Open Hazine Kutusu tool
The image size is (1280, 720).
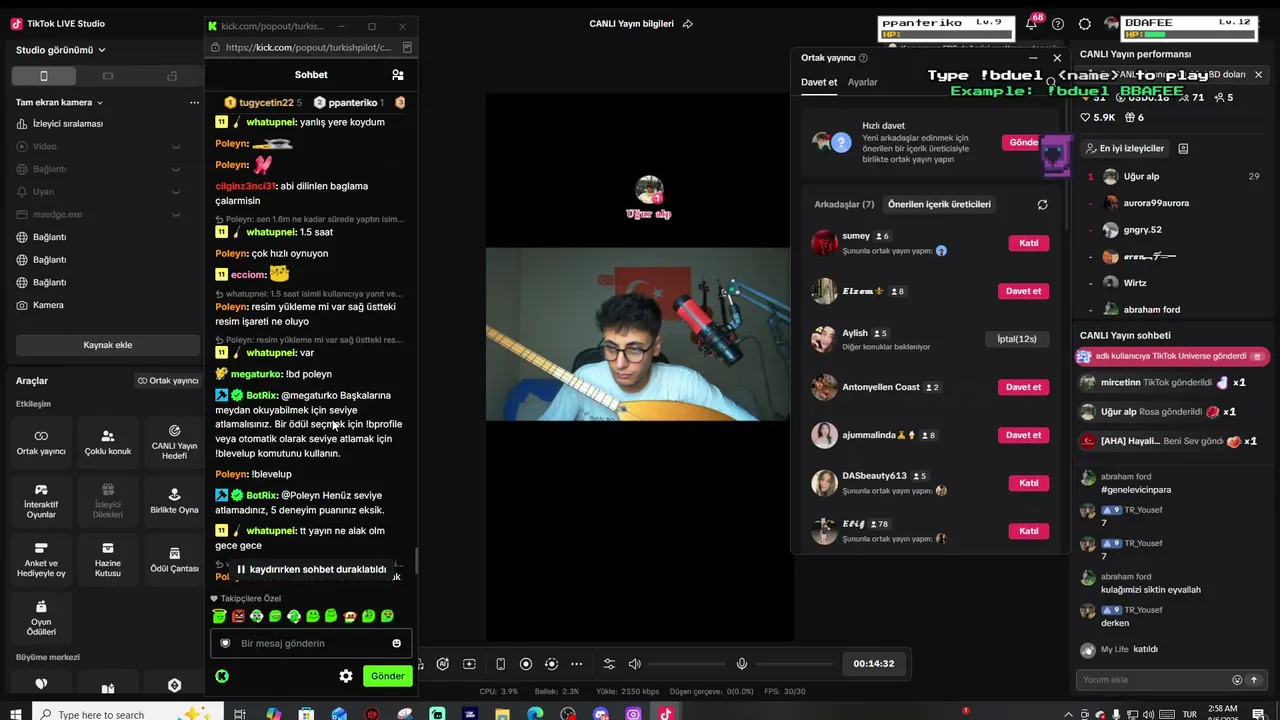pyautogui.click(x=108, y=559)
